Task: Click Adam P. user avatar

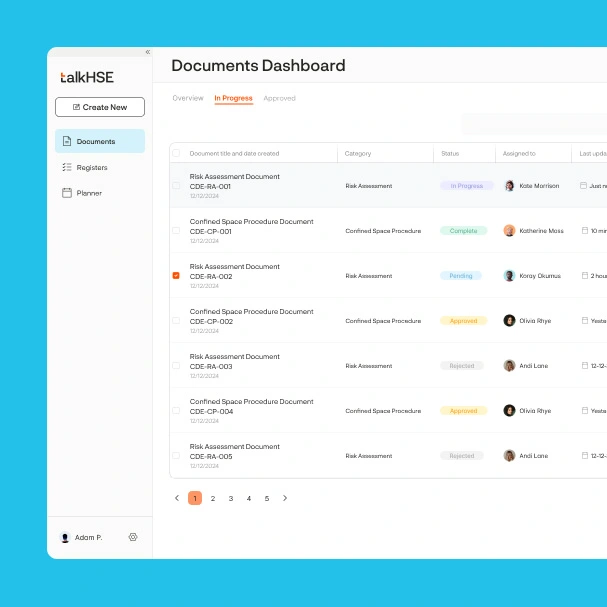Action: tap(65, 537)
